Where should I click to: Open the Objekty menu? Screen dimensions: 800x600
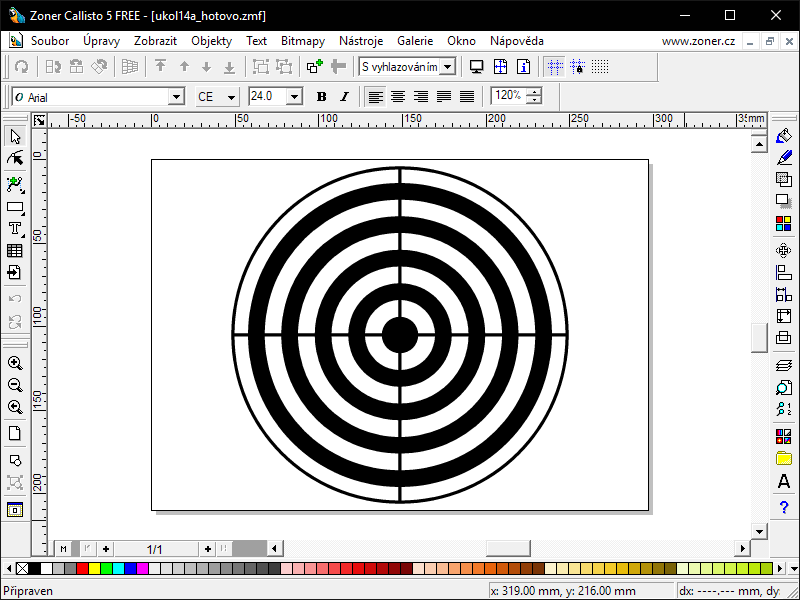(211, 41)
